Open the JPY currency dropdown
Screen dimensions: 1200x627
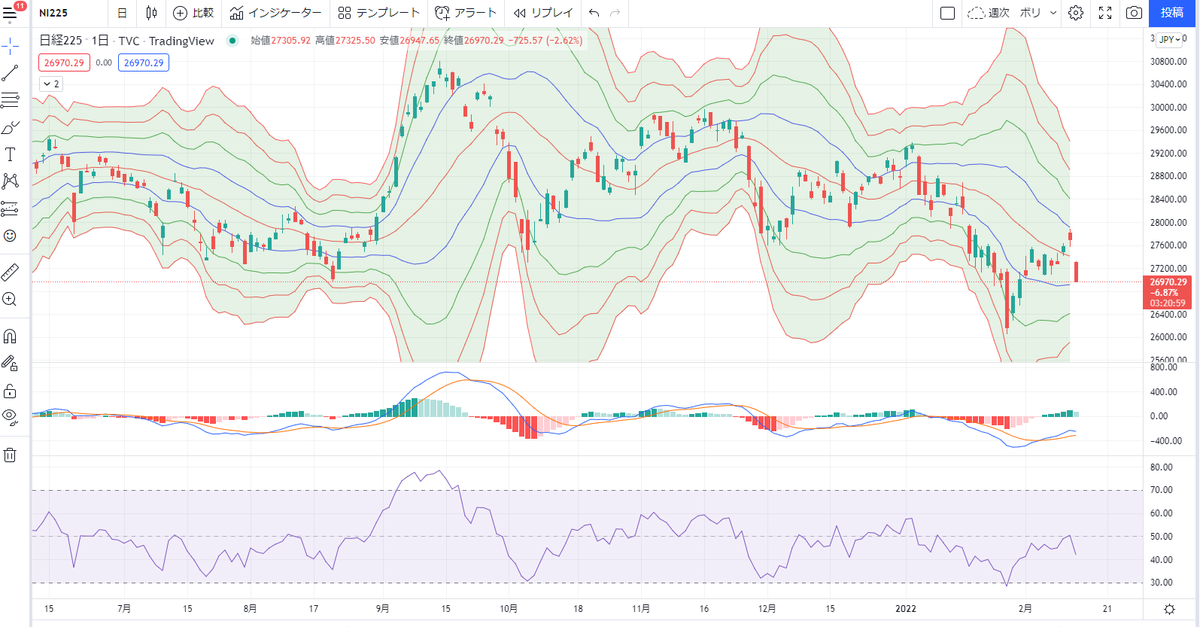1171,38
